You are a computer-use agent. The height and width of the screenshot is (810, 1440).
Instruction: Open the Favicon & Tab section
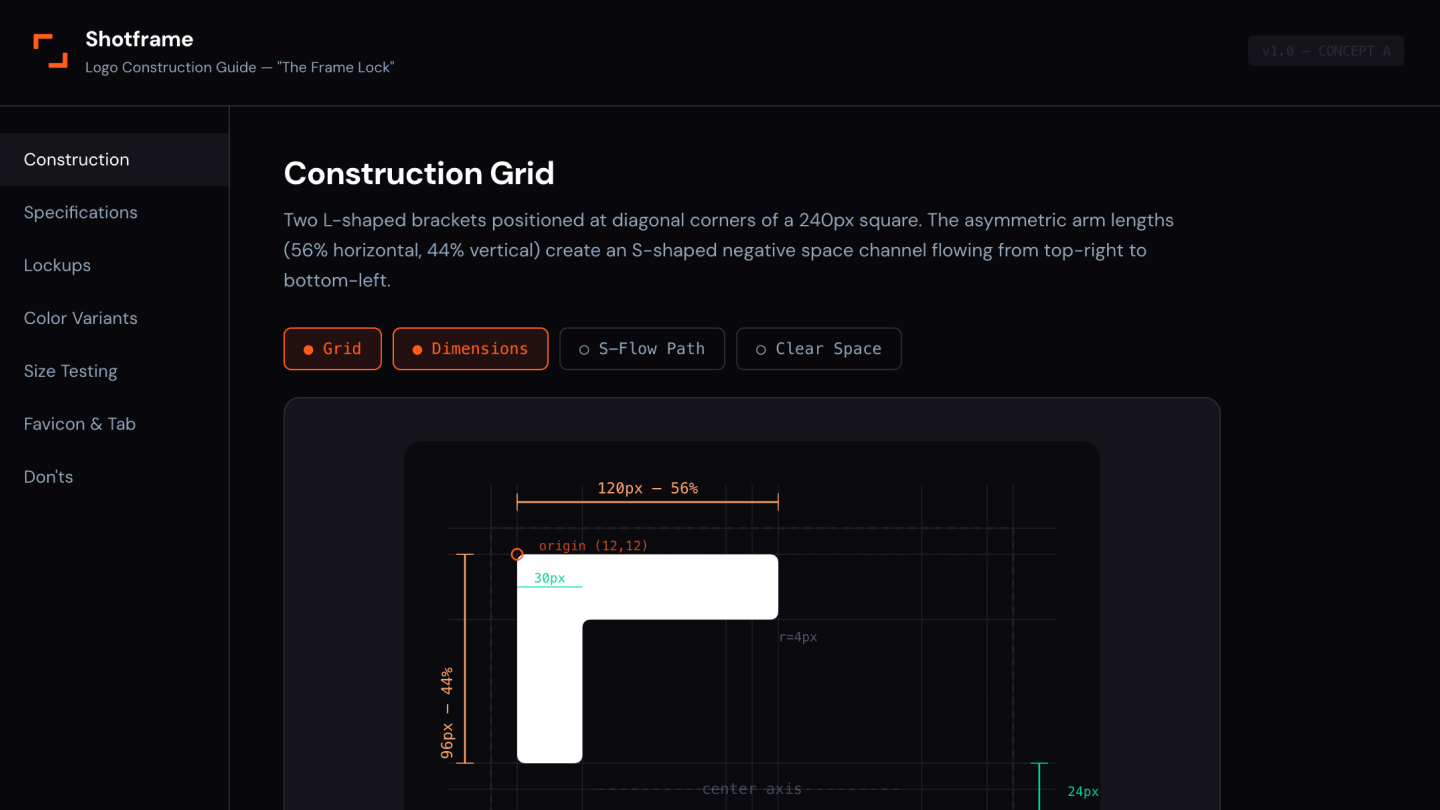tap(80, 425)
